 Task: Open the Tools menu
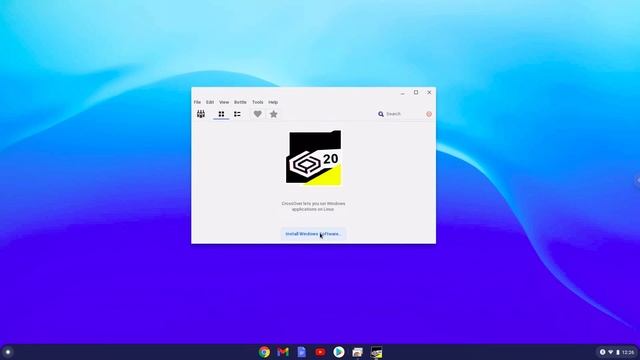coord(258,102)
